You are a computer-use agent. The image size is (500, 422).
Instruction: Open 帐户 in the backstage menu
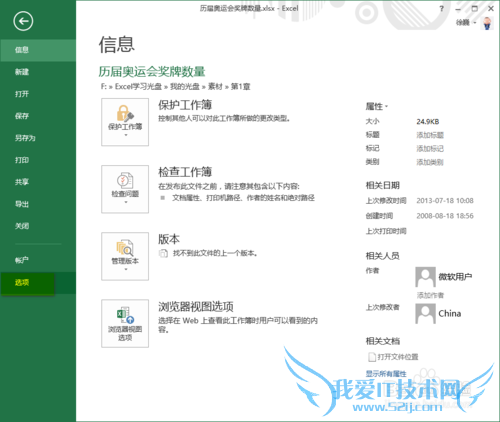38,260
